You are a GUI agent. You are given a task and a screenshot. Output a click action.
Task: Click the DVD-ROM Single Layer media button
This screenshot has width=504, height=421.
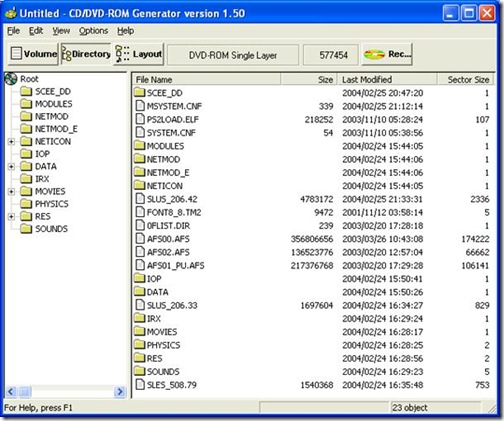[x=233, y=55]
